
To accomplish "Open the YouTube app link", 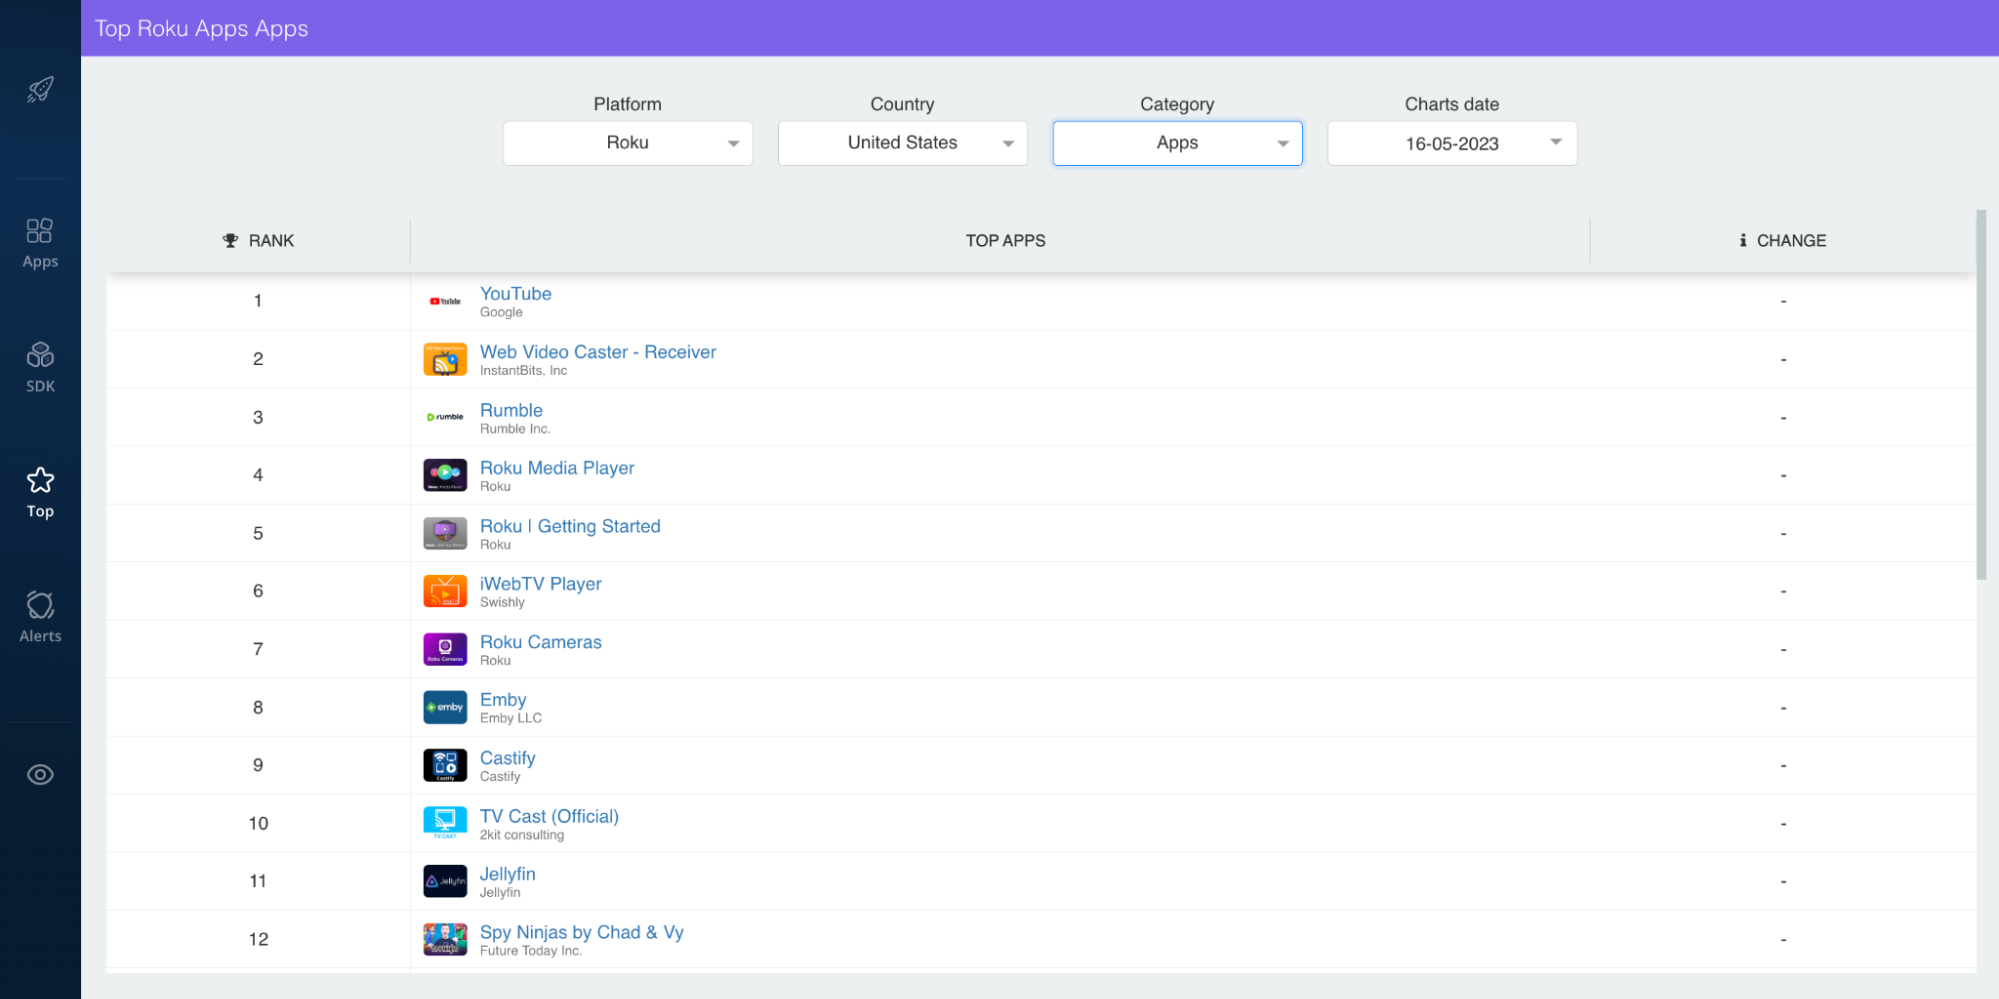I will [515, 294].
